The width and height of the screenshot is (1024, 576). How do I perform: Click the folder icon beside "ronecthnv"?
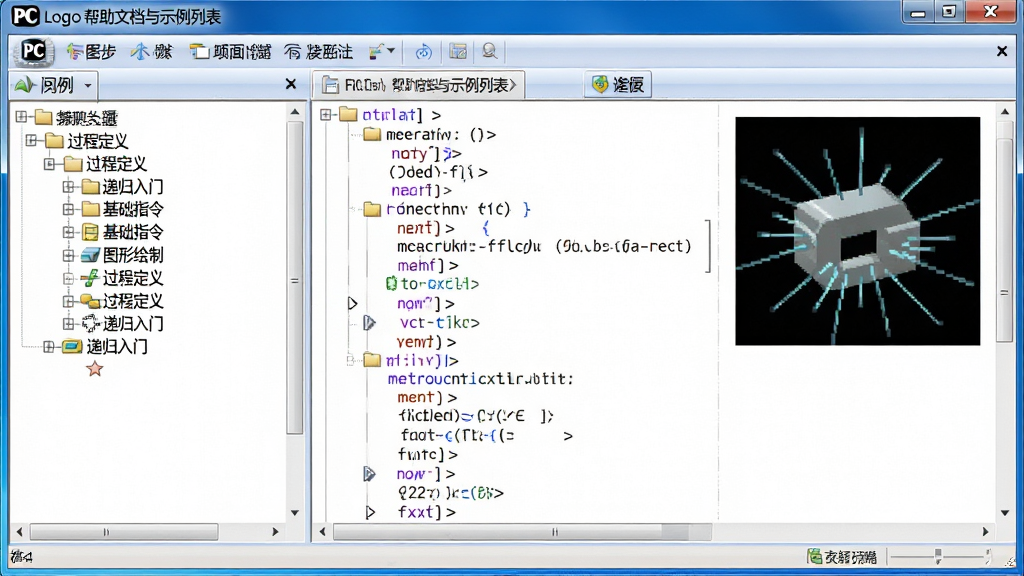[x=372, y=209]
